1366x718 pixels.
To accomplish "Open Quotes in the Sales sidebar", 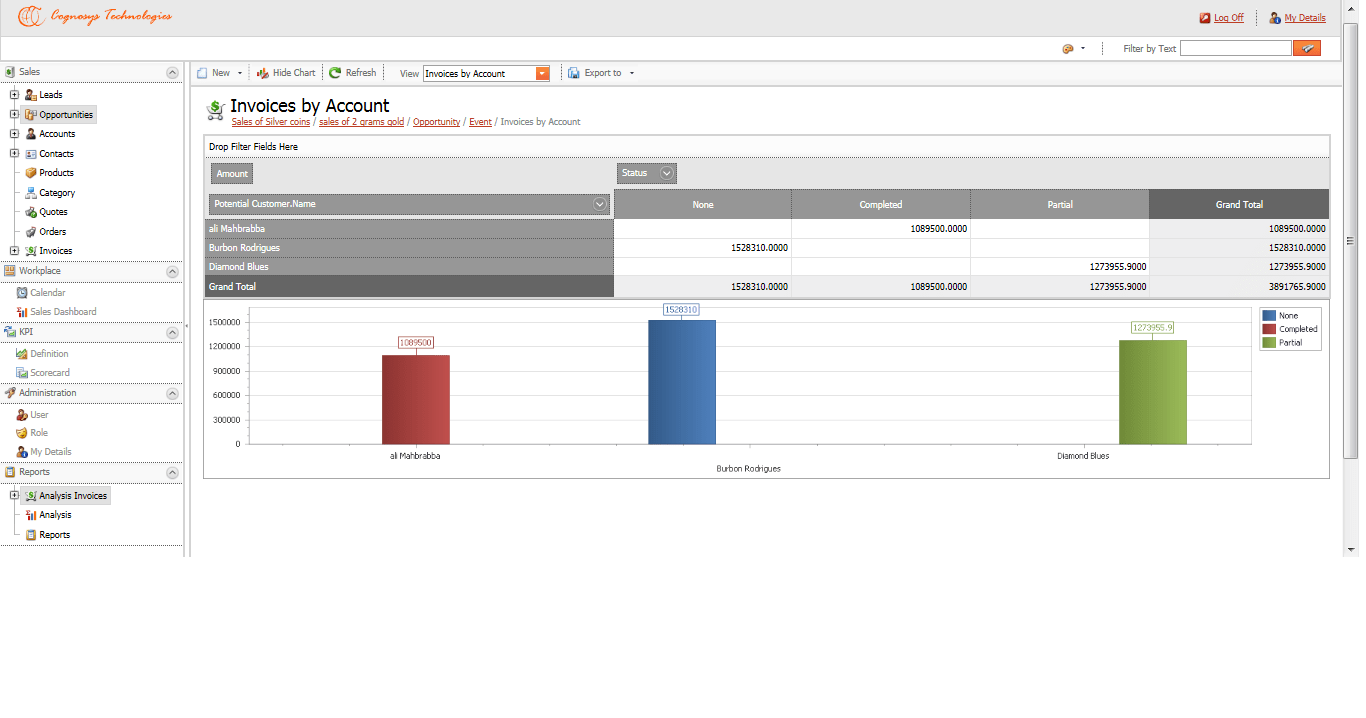I will coord(53,212).
